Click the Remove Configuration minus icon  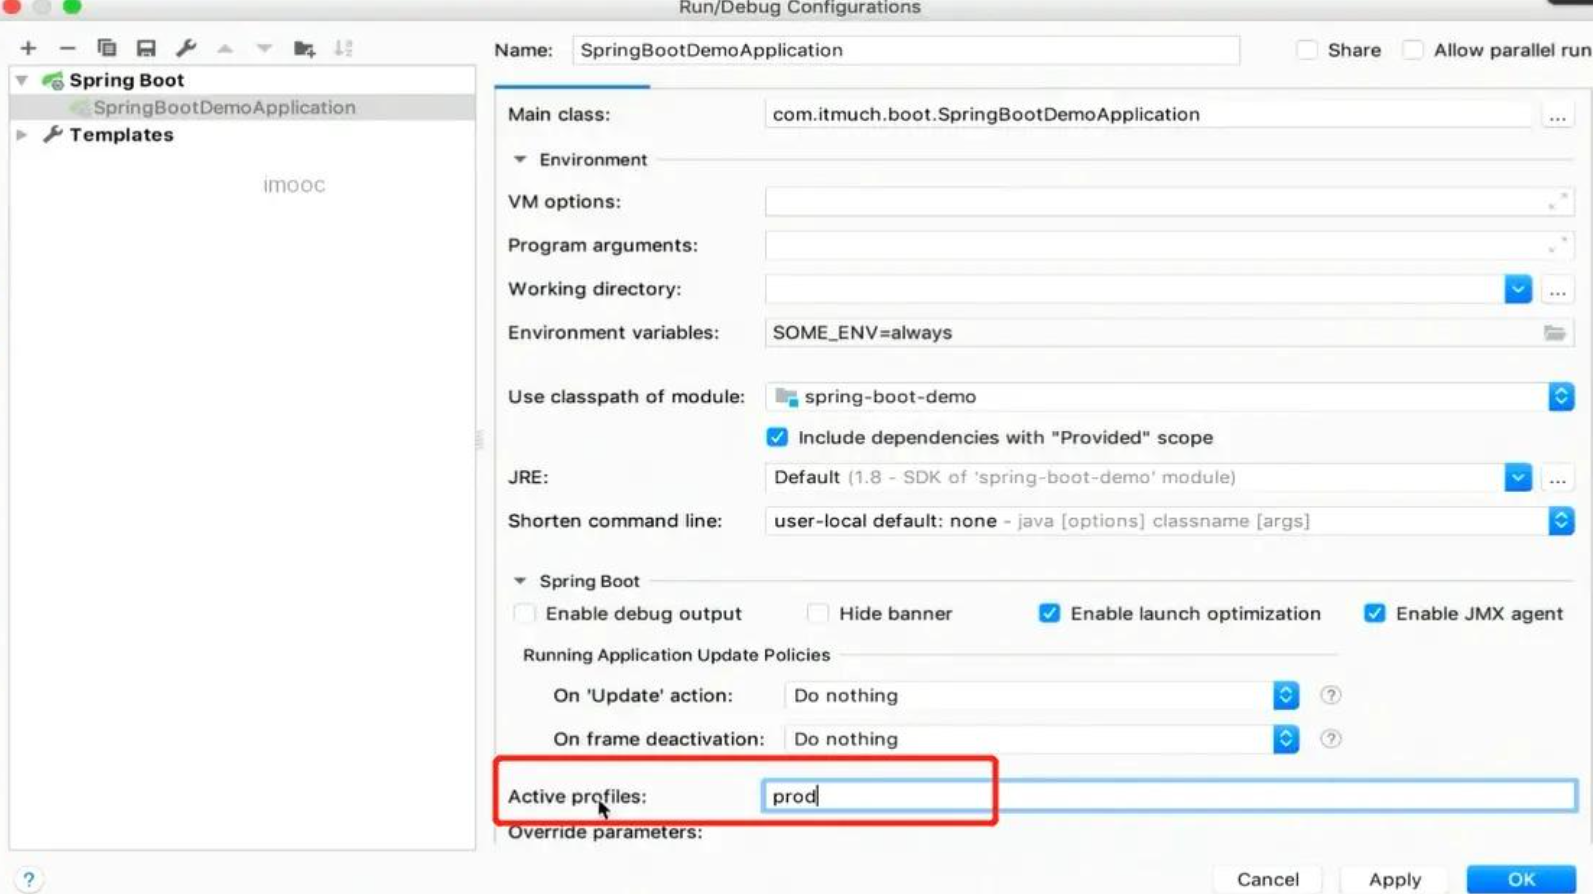[x=67, y=48]
